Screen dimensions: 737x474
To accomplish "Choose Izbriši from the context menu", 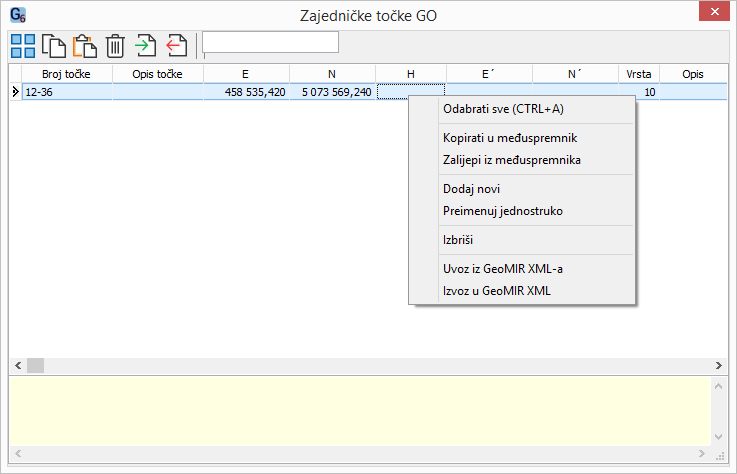I will point(522,240).
